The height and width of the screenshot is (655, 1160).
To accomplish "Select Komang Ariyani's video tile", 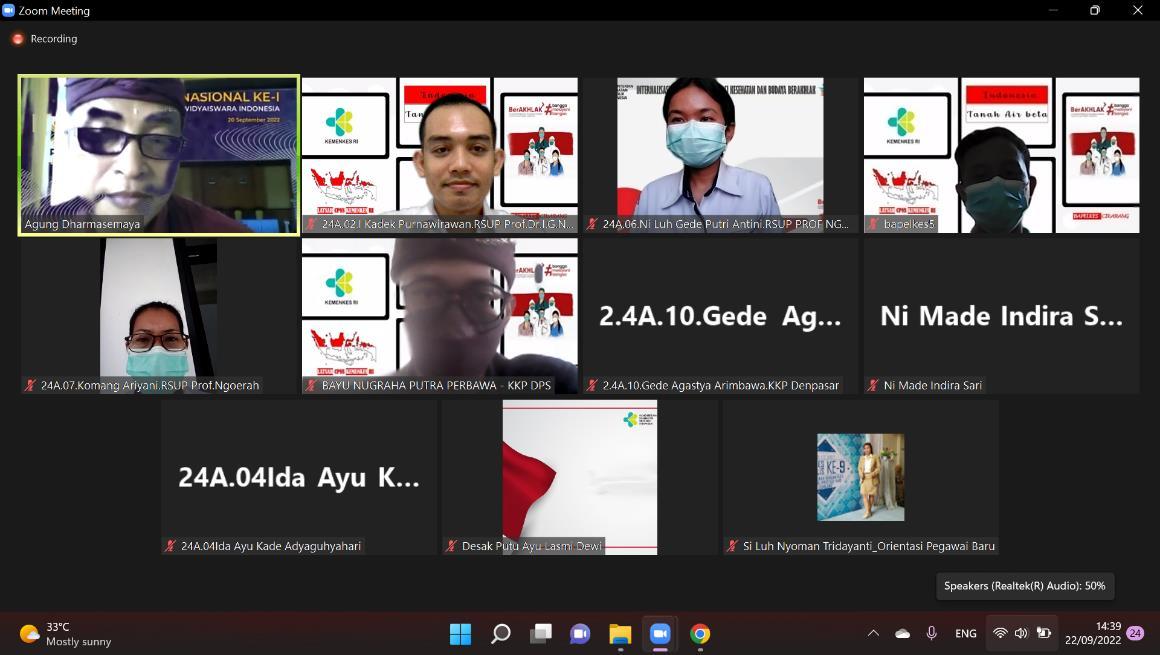I will click(158, 316).
